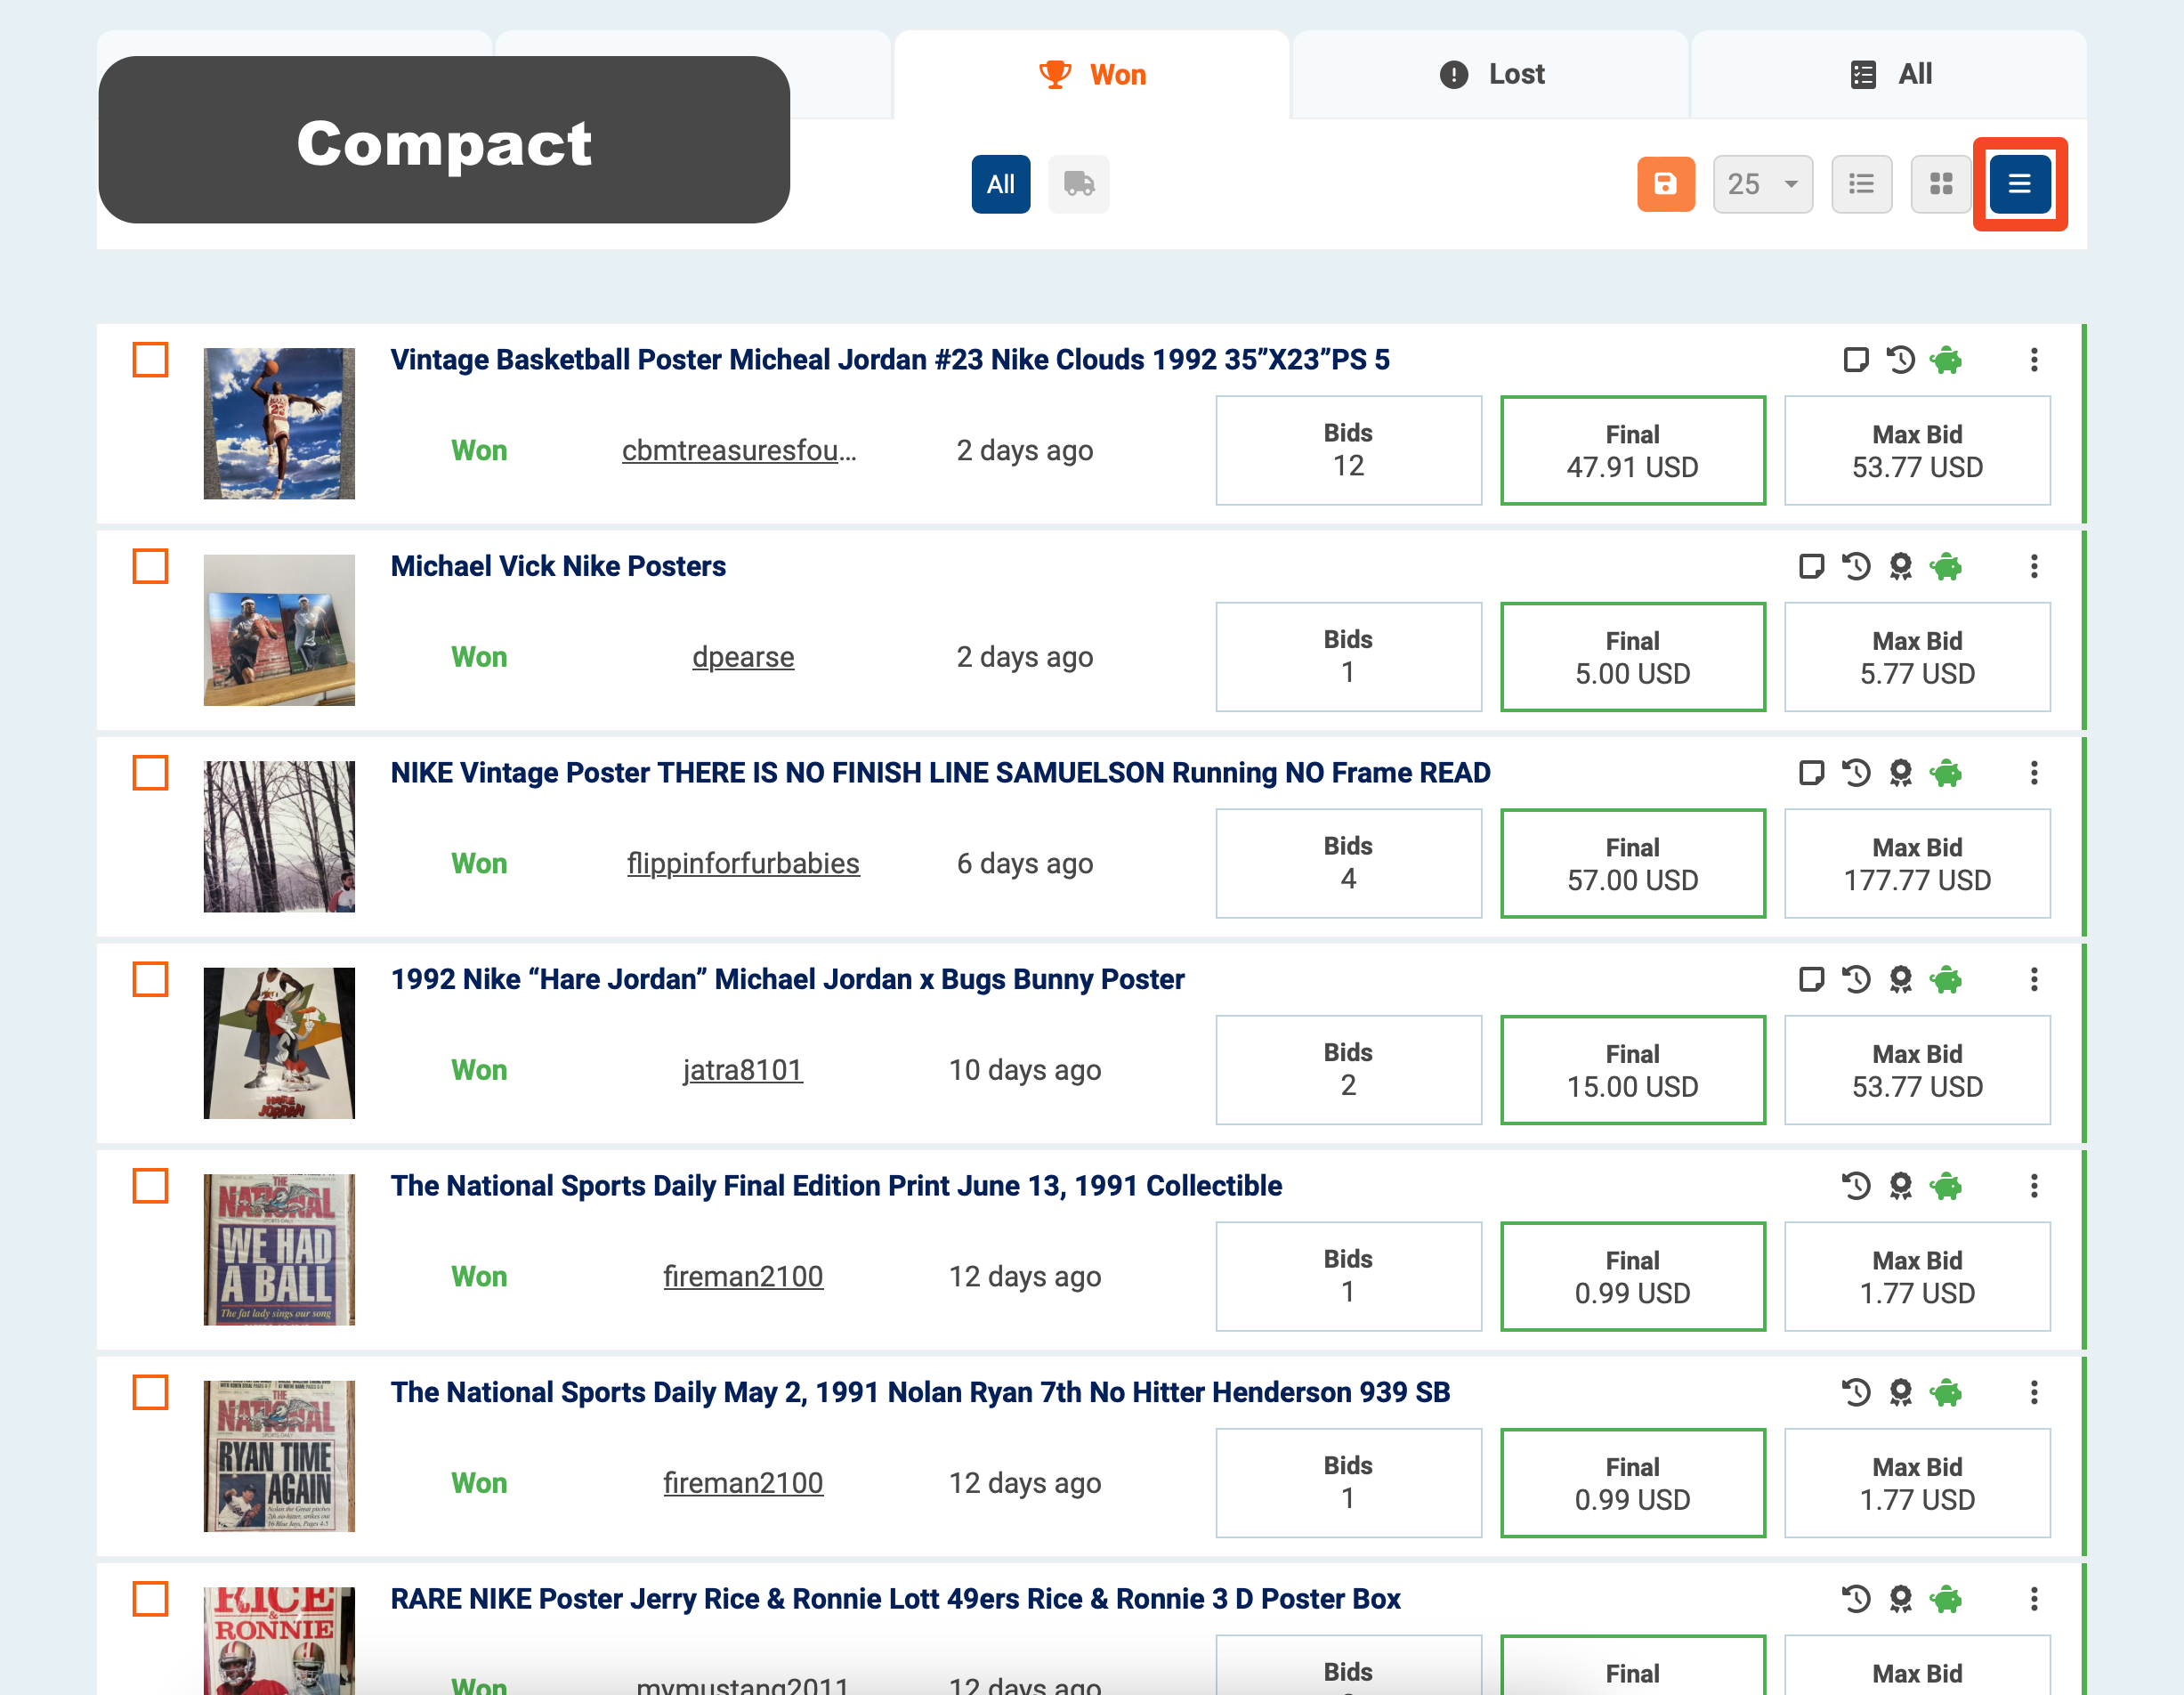Check the box for Michael Vick Nike Posters
Image resolution: width=2184 pixels, height=1695 pixels.
150,567
